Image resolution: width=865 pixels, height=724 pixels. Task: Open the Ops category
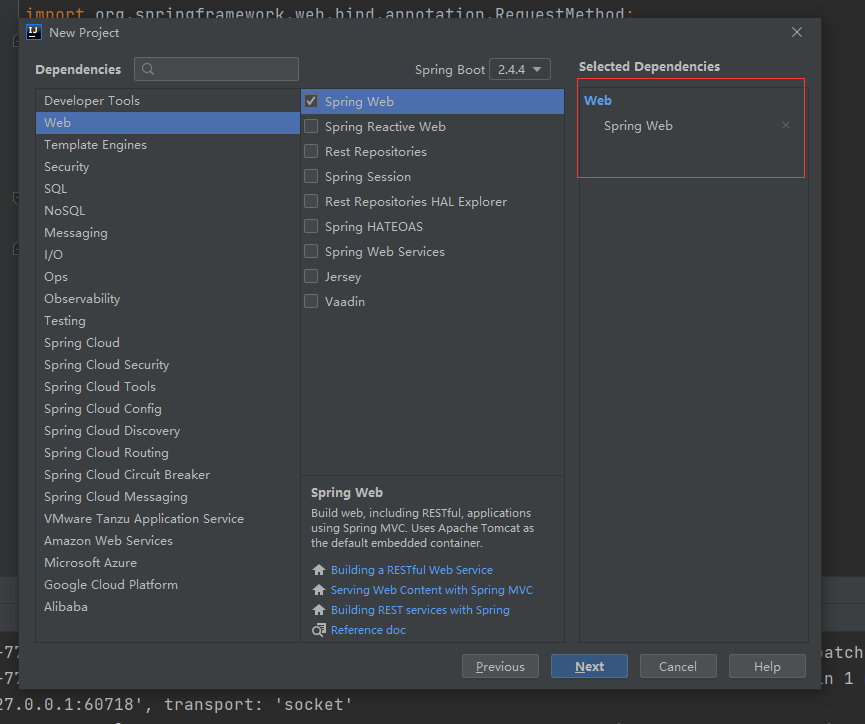pos(168,276)
